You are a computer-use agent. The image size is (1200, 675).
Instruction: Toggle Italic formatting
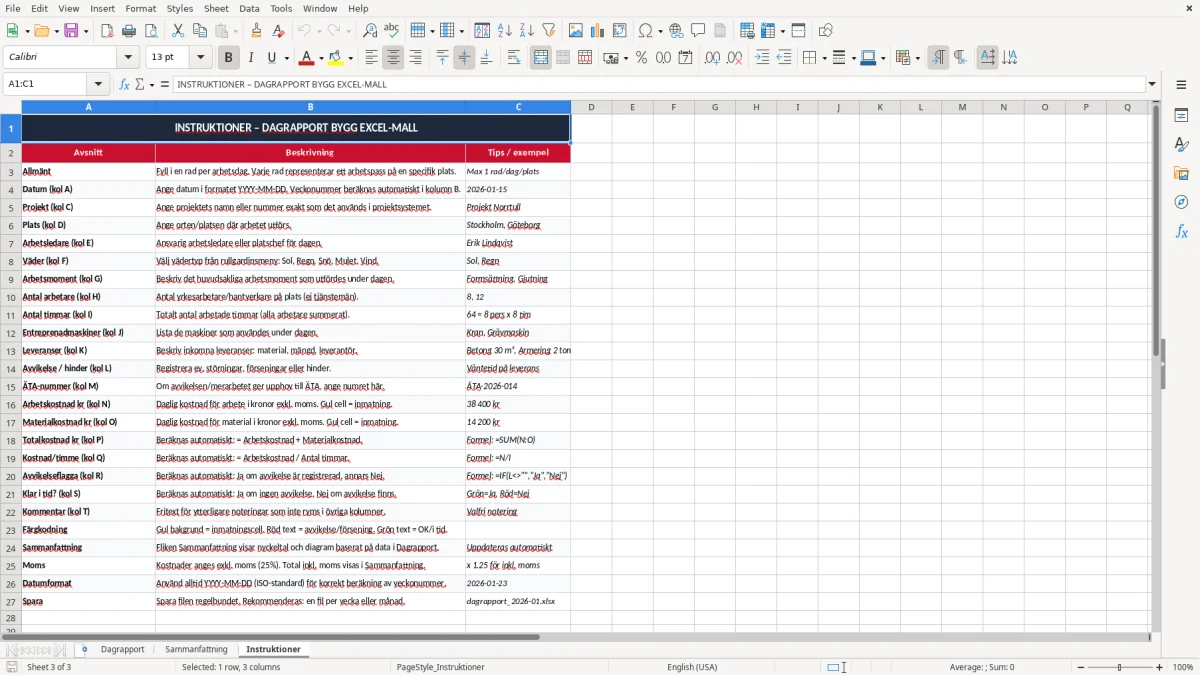250,58
